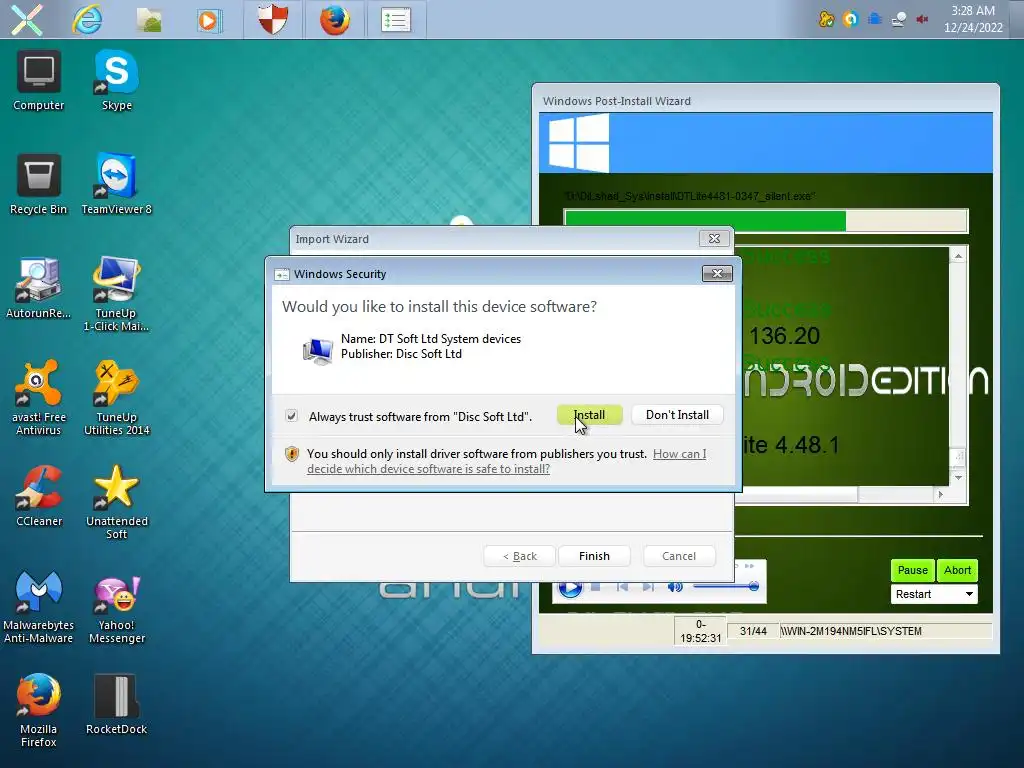Click Finish in the Import Wizard
Viewport: 1024px width, 768px height.
pos(594,556)
